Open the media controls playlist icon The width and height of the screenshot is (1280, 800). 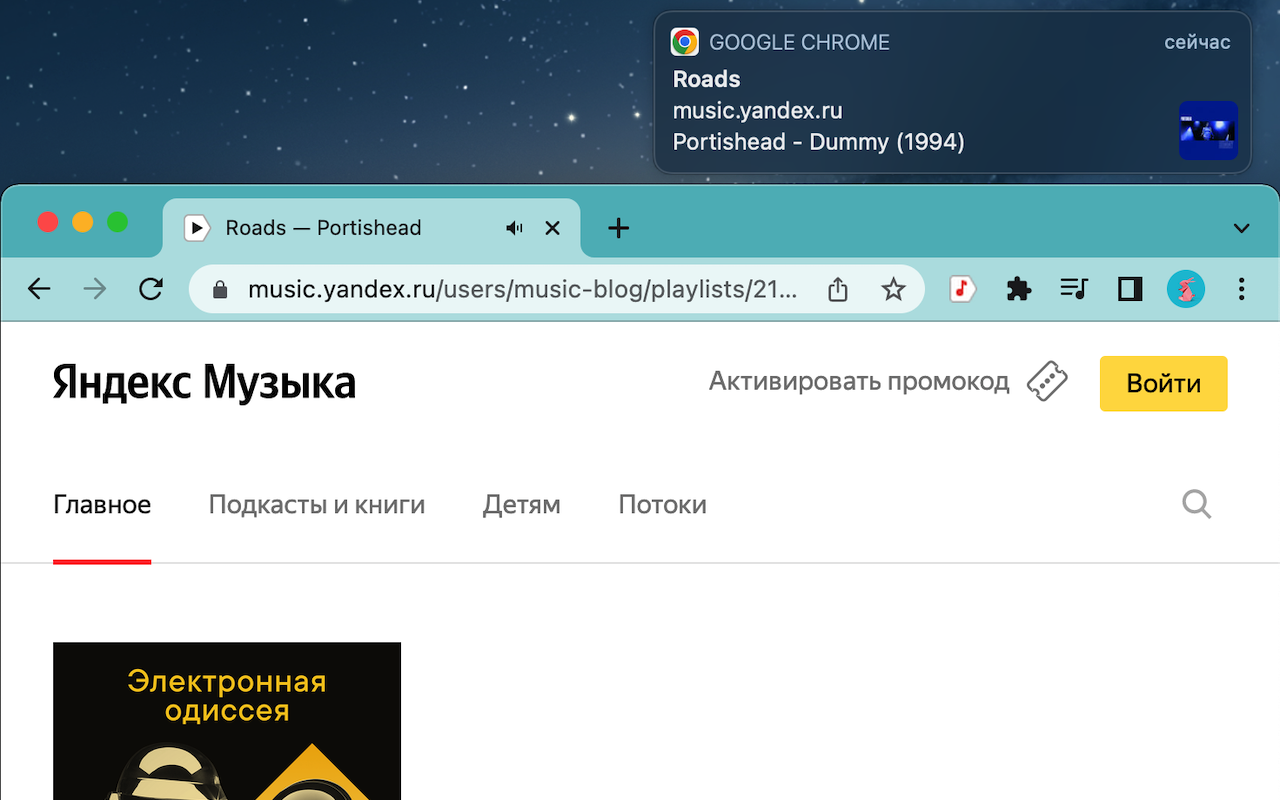pyautogui.click(x=1074, y=290)
